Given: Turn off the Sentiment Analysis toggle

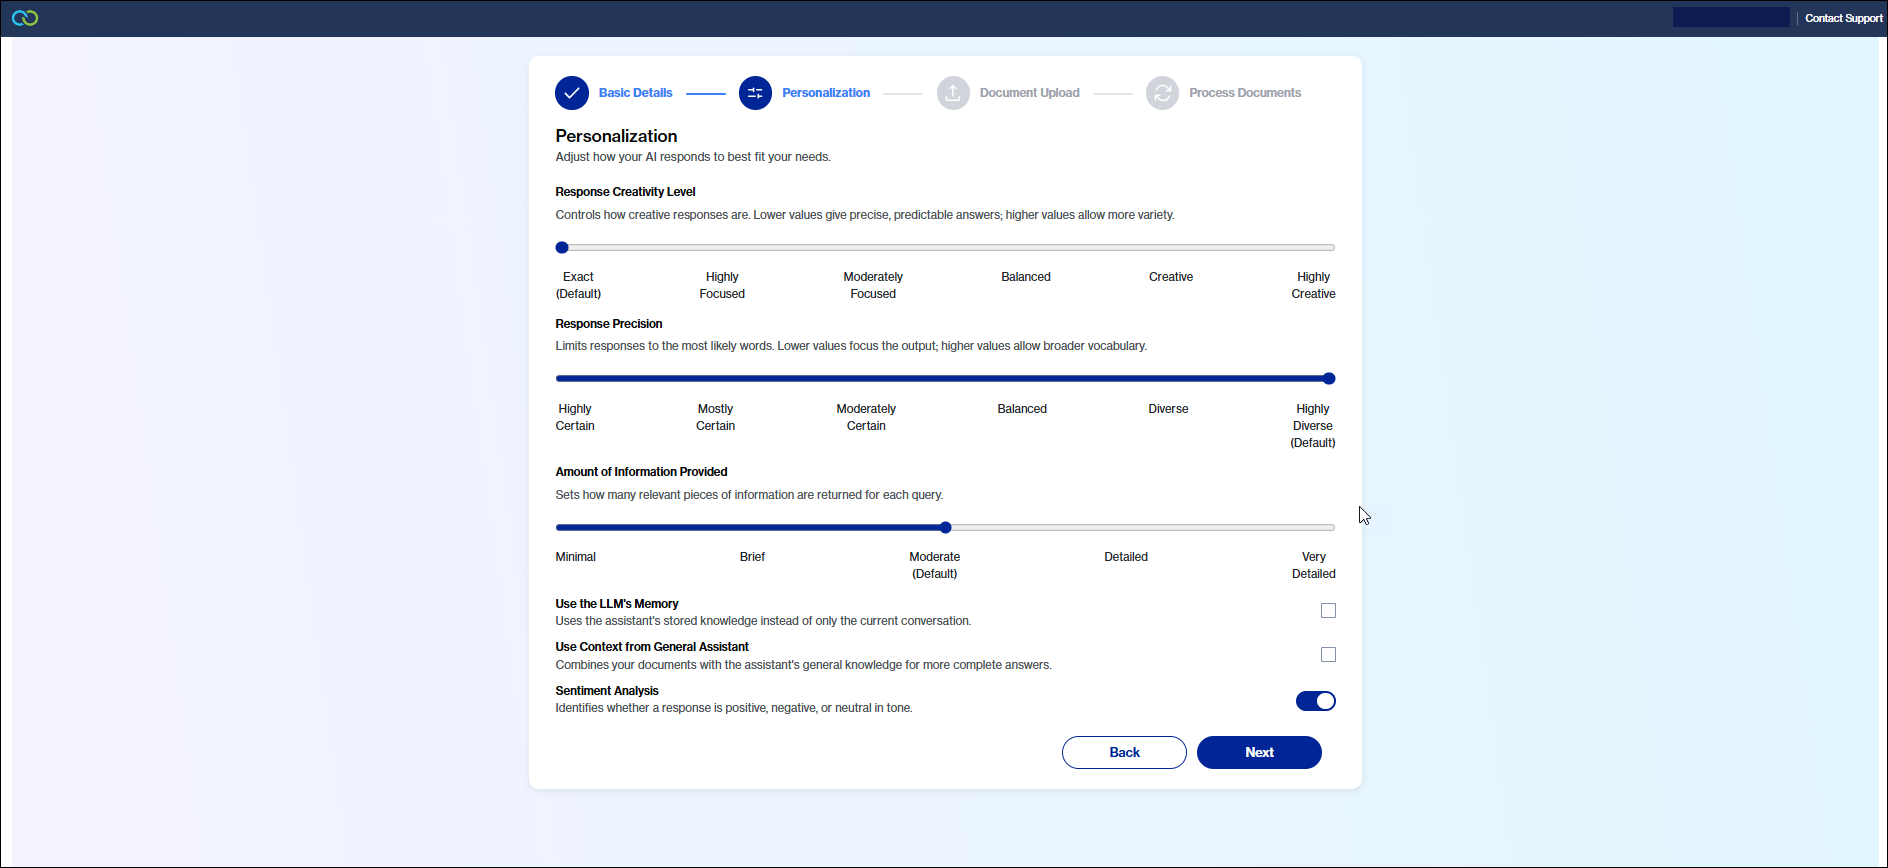Looking at the screenshot, I should pyautogui.click(x=1315, y=701).
